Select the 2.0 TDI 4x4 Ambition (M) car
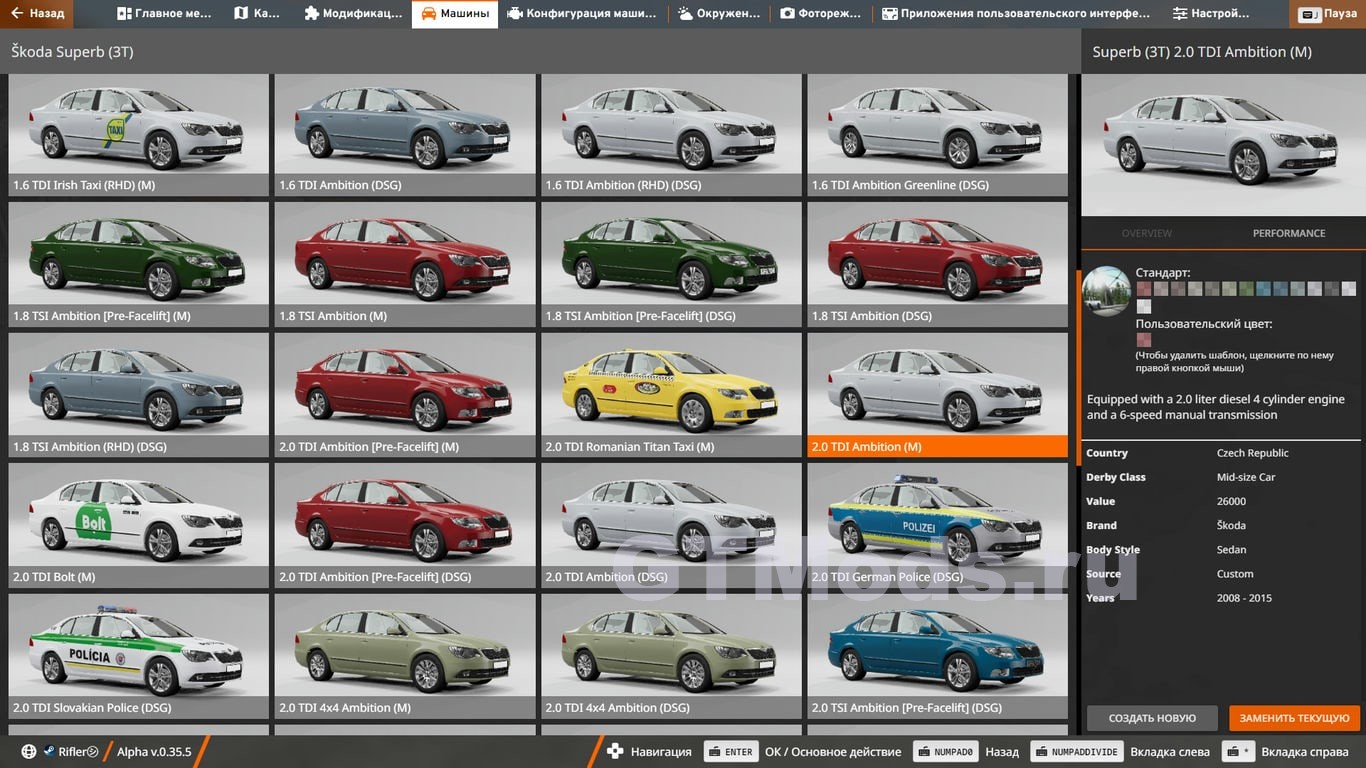The image size is (1366, 768). click(x=405, y=656)
